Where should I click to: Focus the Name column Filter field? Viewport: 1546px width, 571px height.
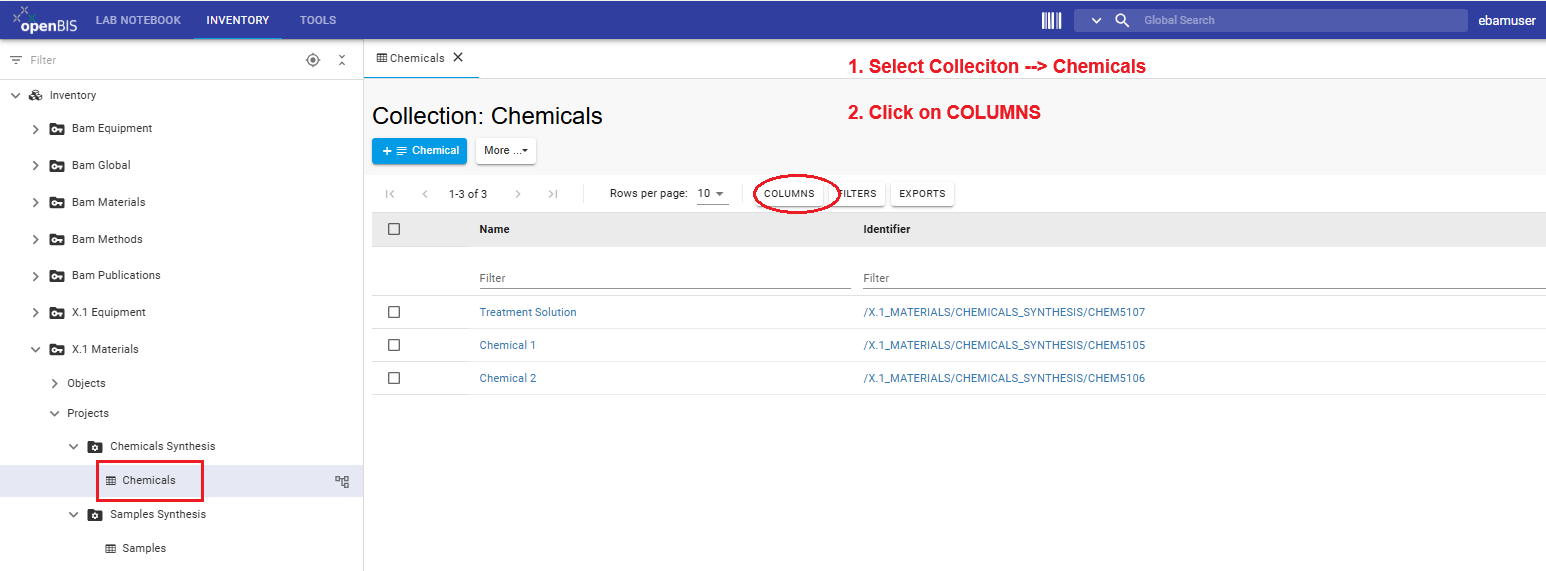(665, 278)
